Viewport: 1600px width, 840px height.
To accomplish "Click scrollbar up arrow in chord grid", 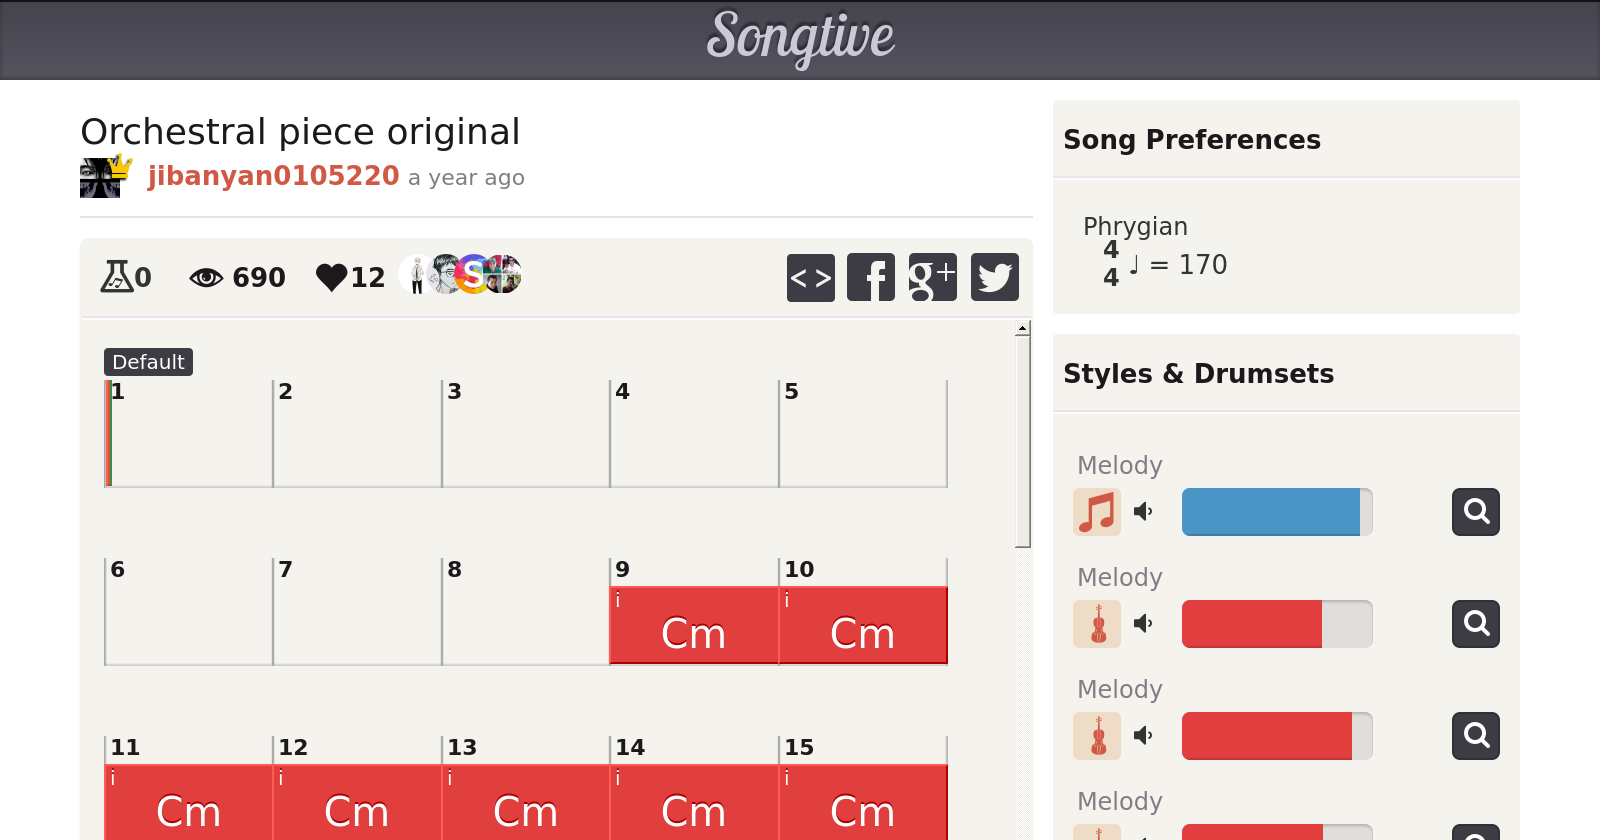I will [x=1022, y=328].
